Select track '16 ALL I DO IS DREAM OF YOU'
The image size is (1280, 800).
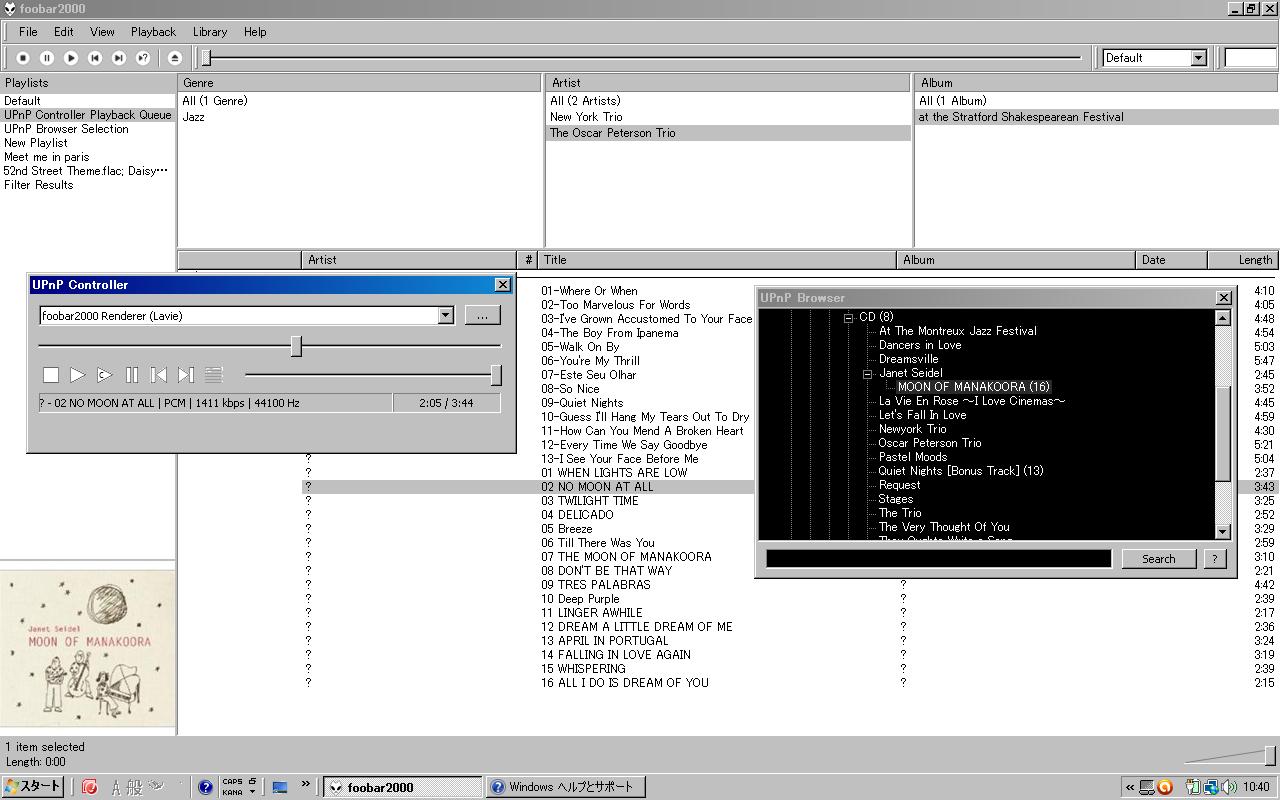coord(625,683)
